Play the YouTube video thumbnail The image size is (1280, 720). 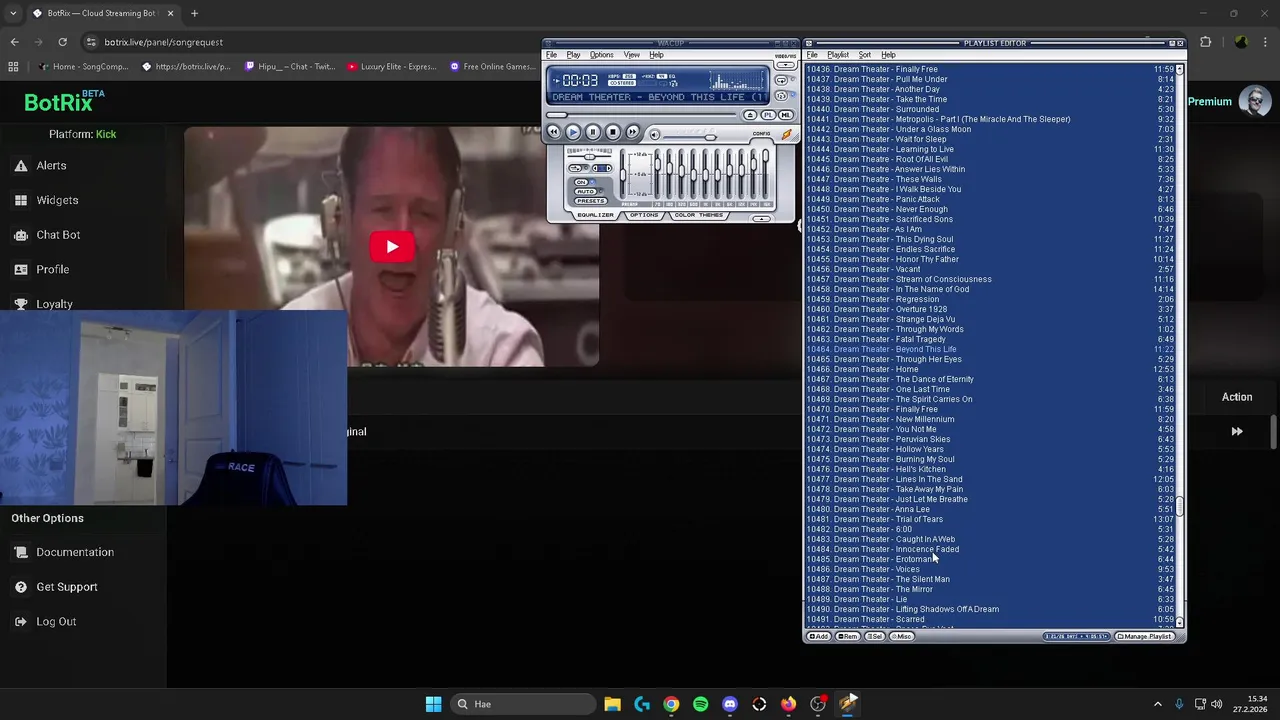point(391,247)
